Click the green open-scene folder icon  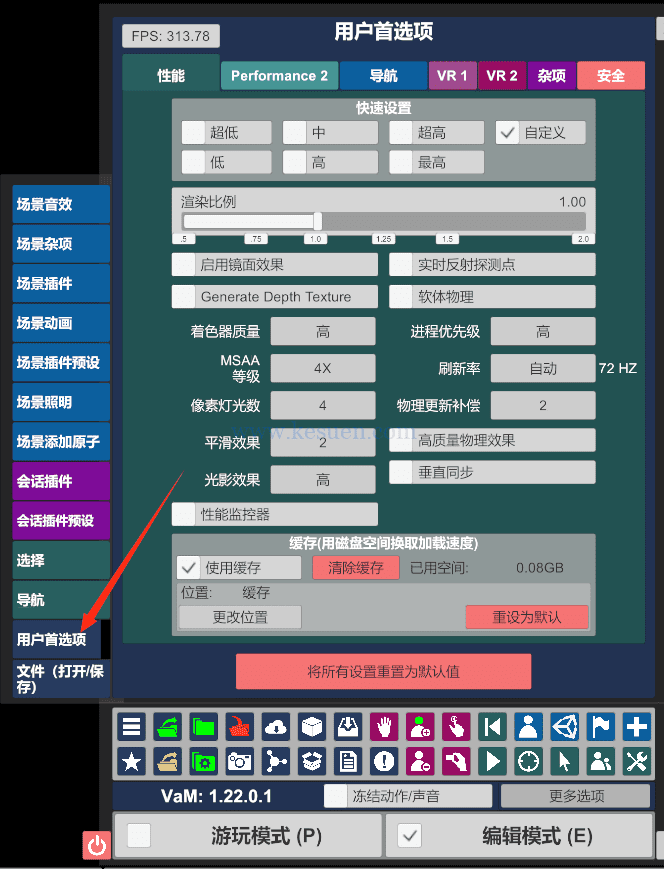167,726
